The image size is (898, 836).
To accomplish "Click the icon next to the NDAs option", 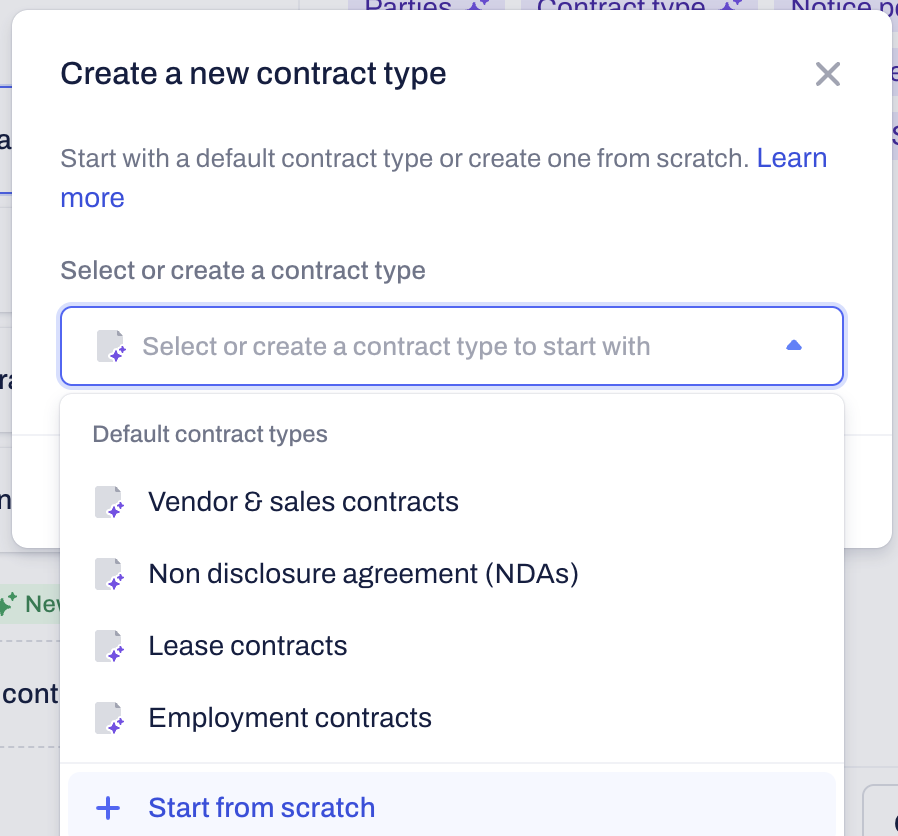I will click(x=109, y=574).
